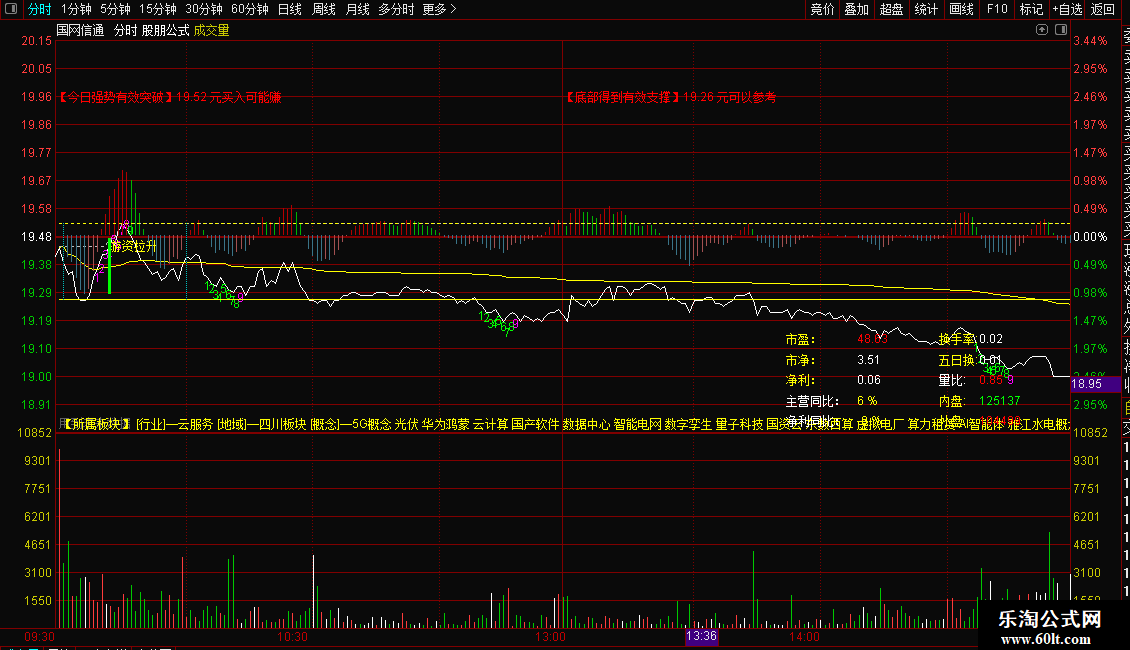
Task: Switch to the 日线 daily chart tab
Action: coord(290,9)
